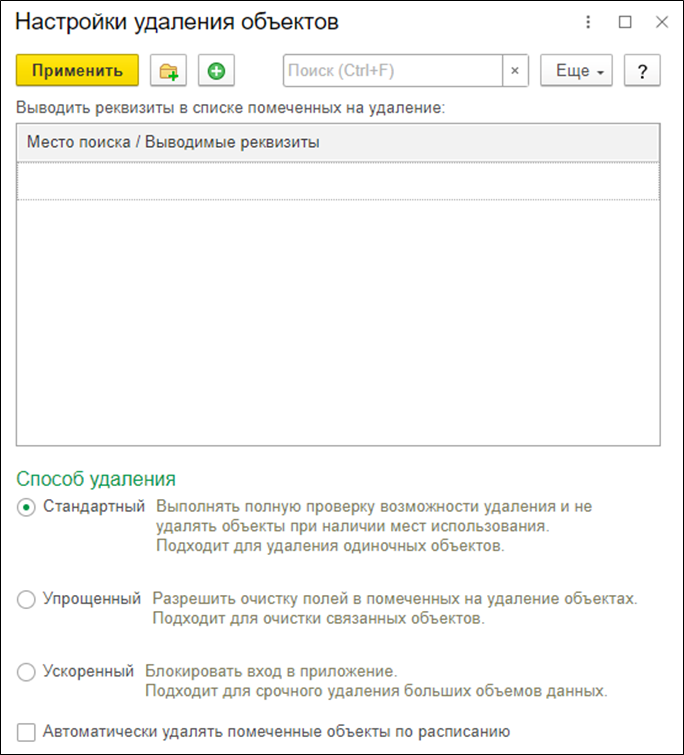Viewport: 684px width, 755px height.
Task: Open the three-dot window menu in title bar
Action: pyautogui.click(x=588, y=21)
